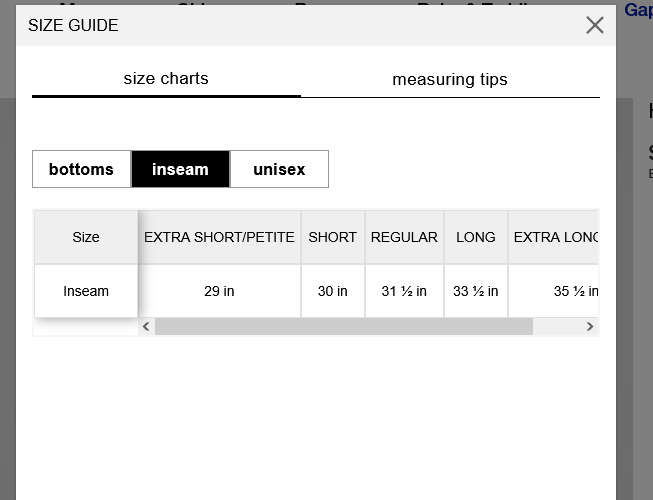
Task: Click the EXTRA SHORT/PETITE column header
Action: [x=219, y=237]
